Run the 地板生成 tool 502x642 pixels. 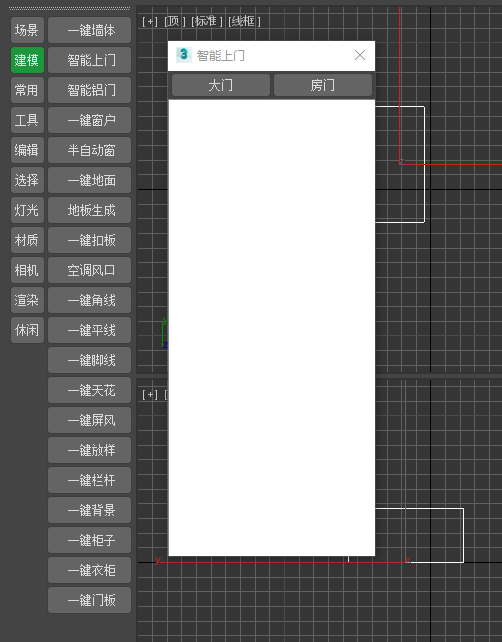tap(89, 210)
